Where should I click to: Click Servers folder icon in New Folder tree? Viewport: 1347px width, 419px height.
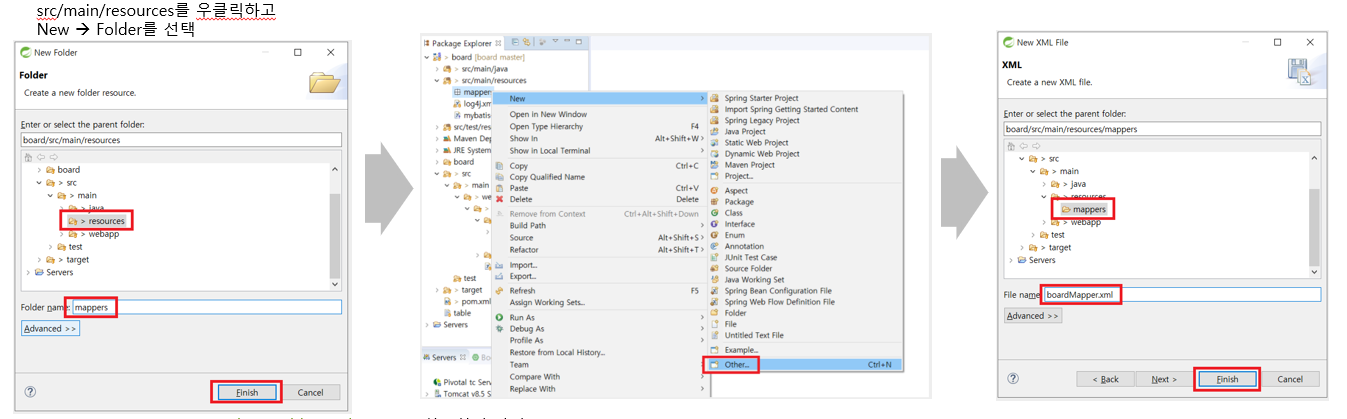pyautogui.click(x=40, y=272)
